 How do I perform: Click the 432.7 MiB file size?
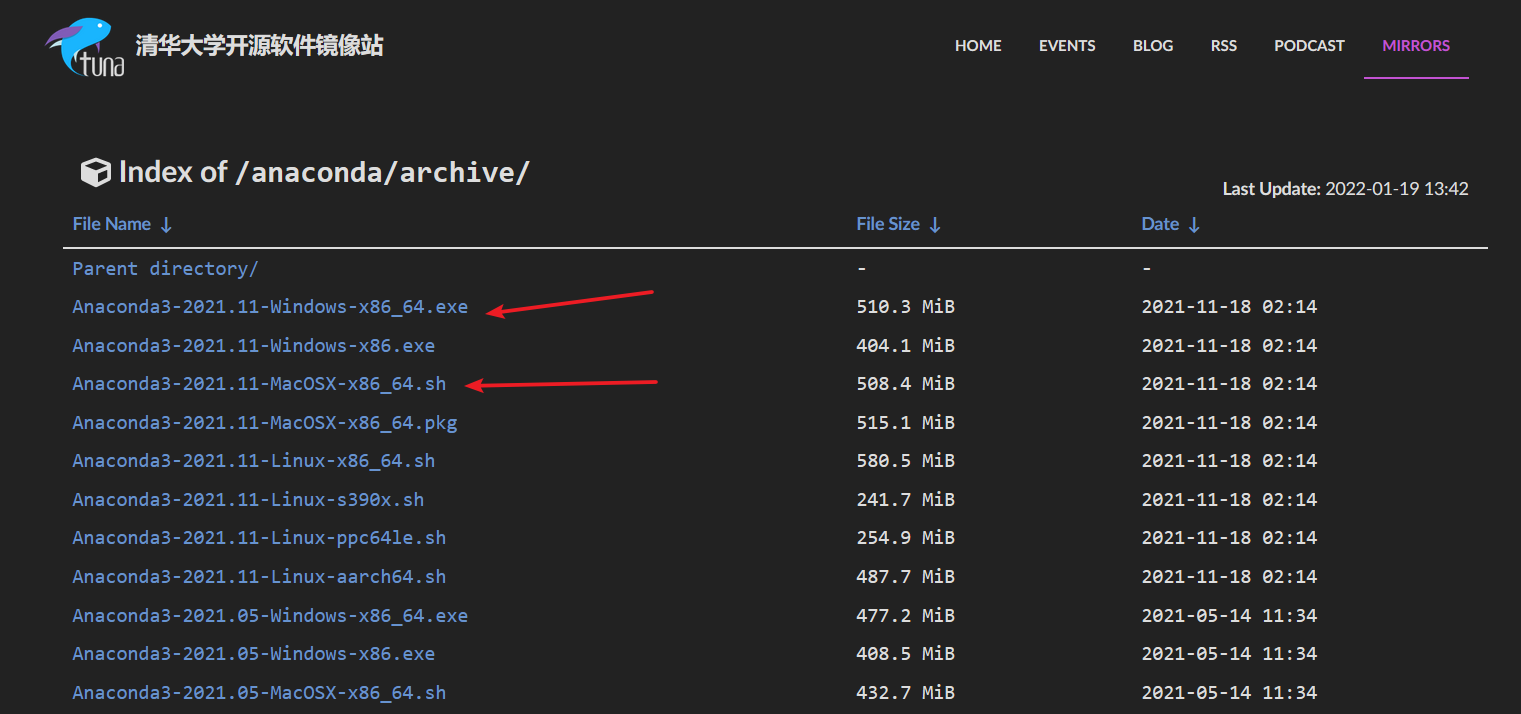point(906,693)
